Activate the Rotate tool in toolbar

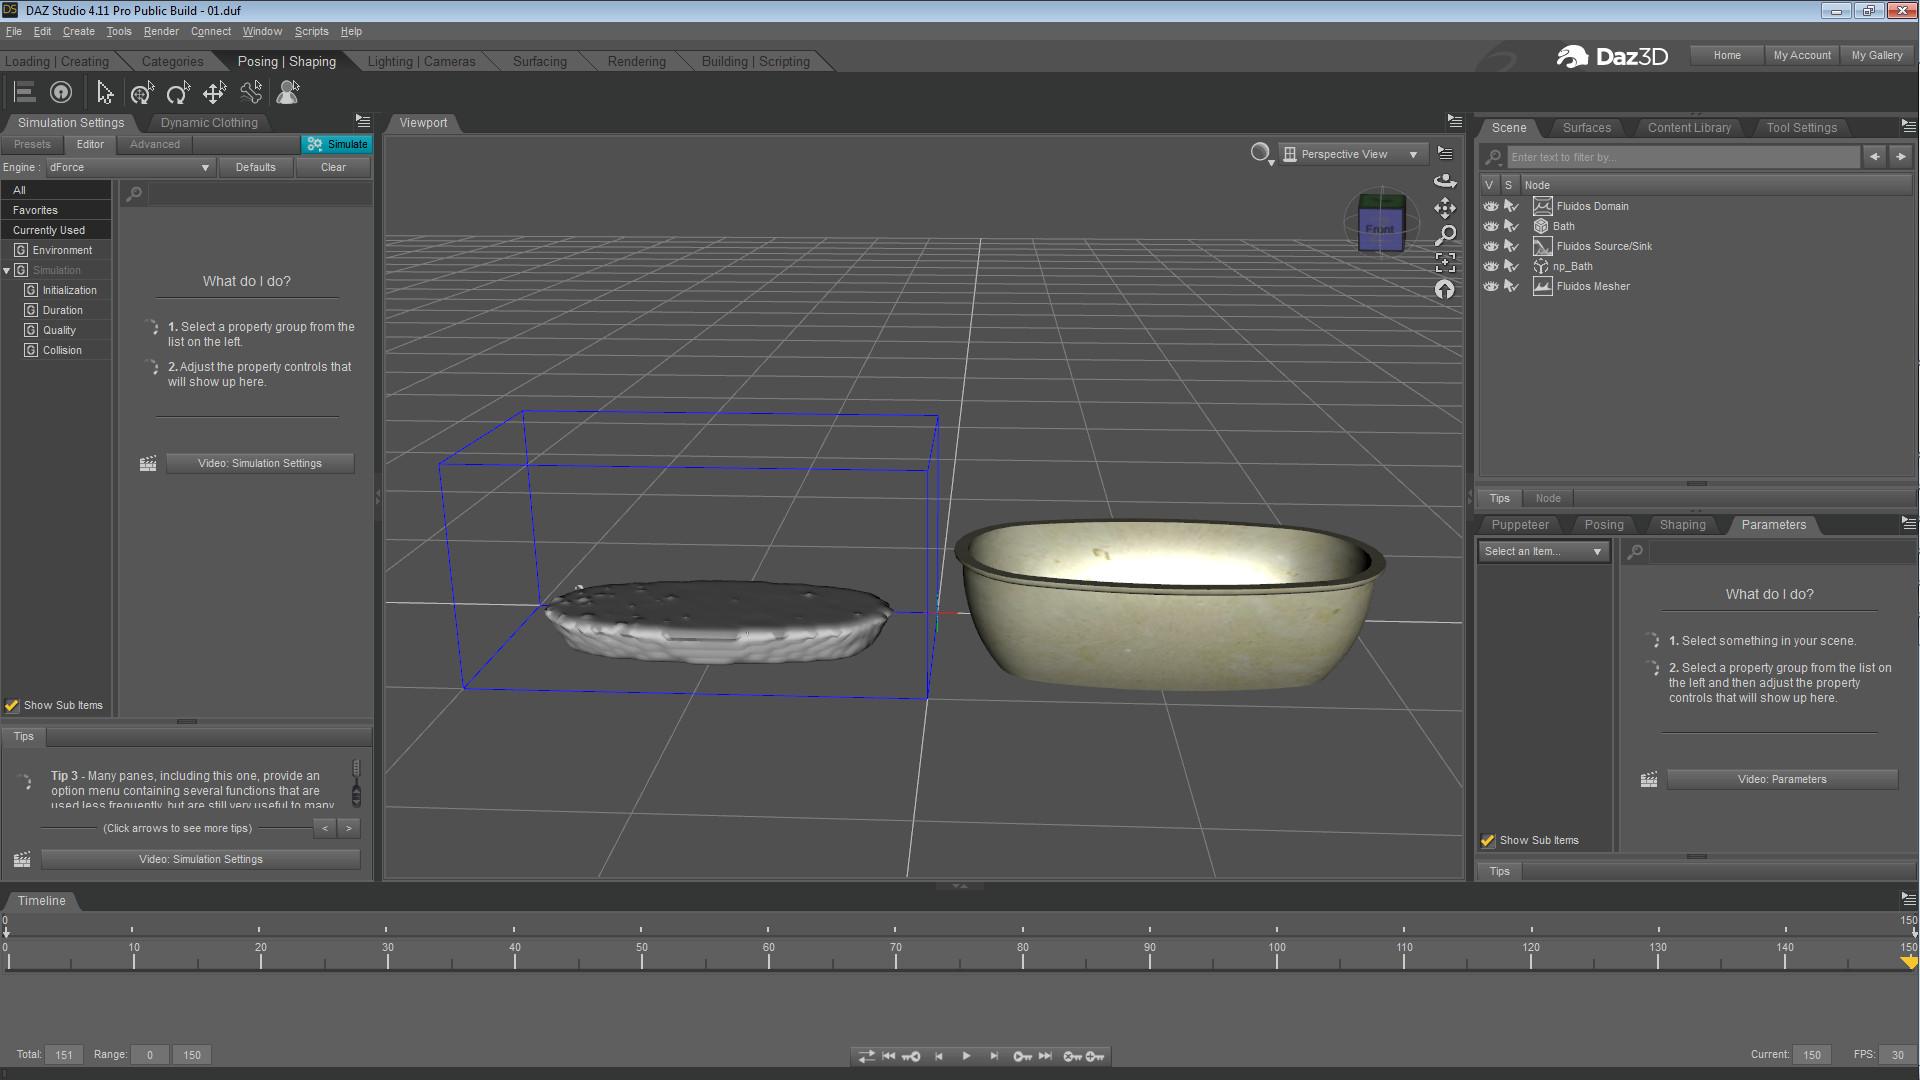point(178,93)
